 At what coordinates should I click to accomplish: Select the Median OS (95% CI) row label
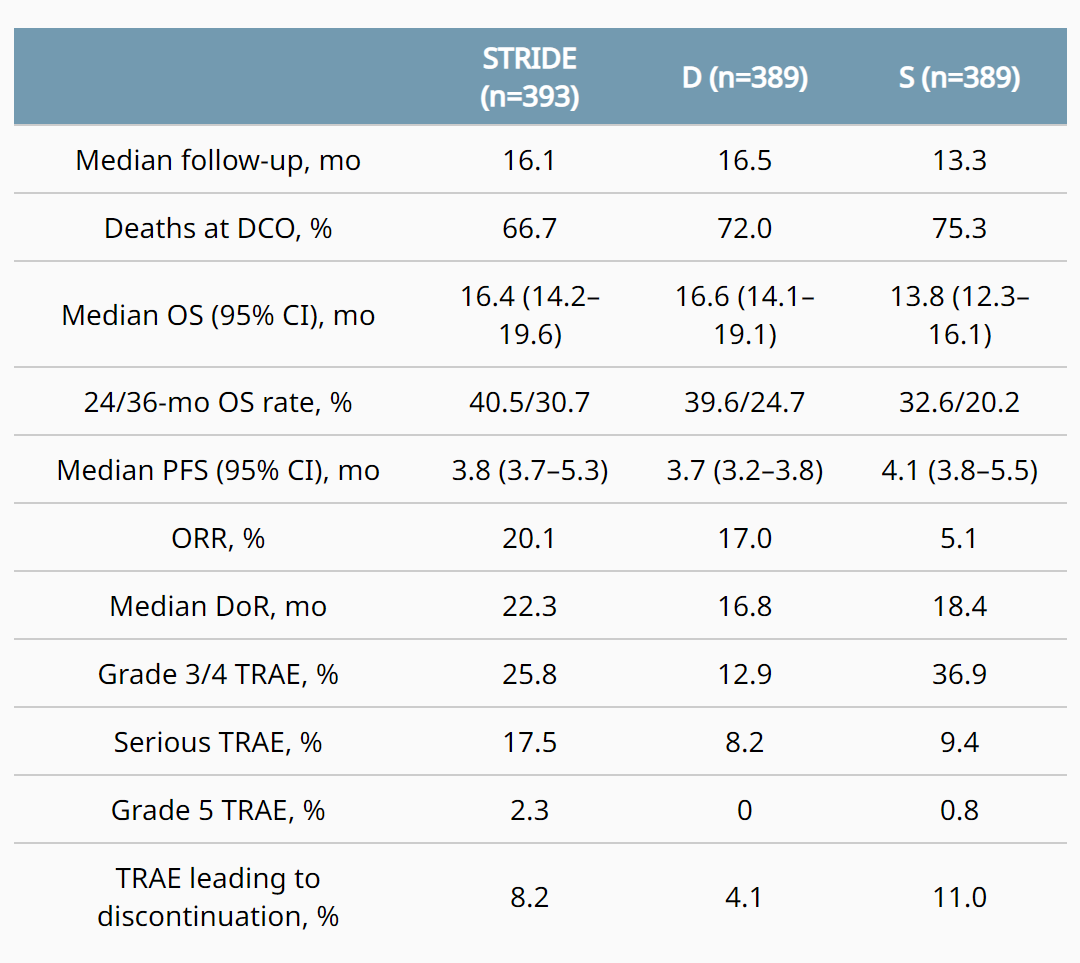pos(218,315)
